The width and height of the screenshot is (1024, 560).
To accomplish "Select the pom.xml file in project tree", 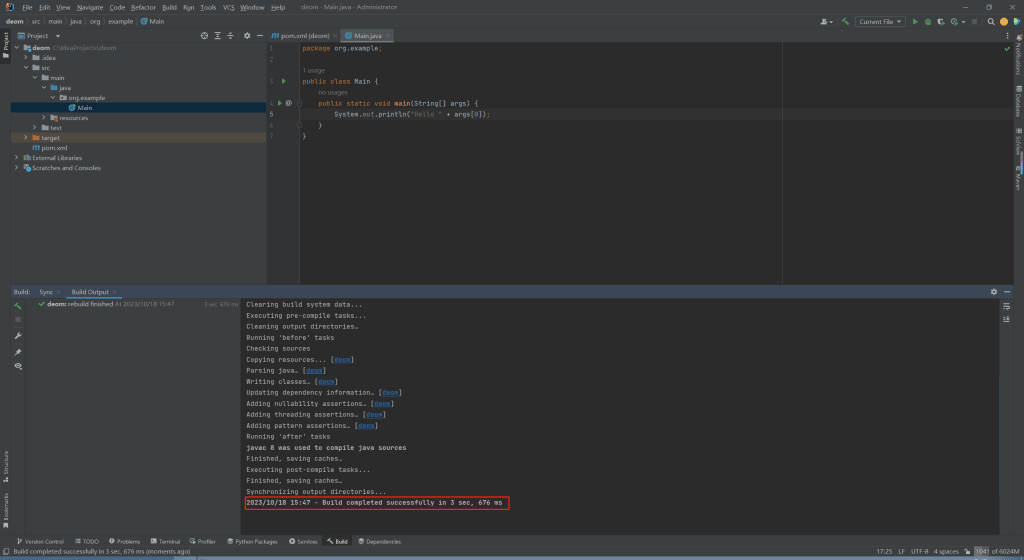I will coord(54,148).
